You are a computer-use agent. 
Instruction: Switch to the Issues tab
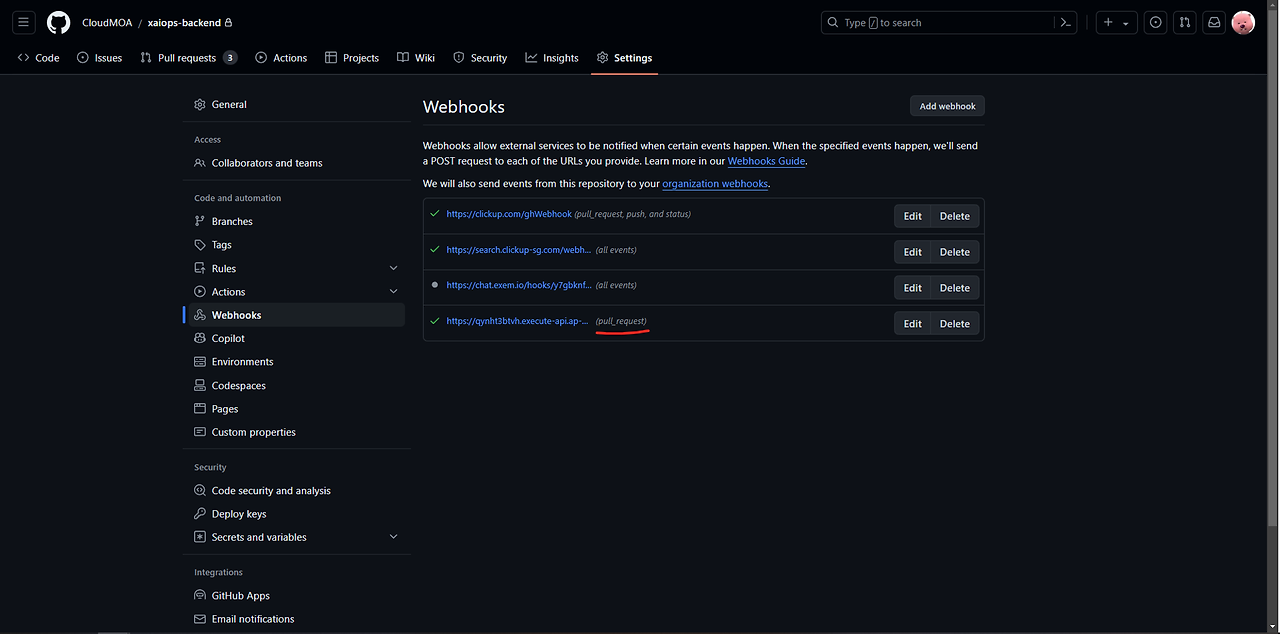pos(99,58)
